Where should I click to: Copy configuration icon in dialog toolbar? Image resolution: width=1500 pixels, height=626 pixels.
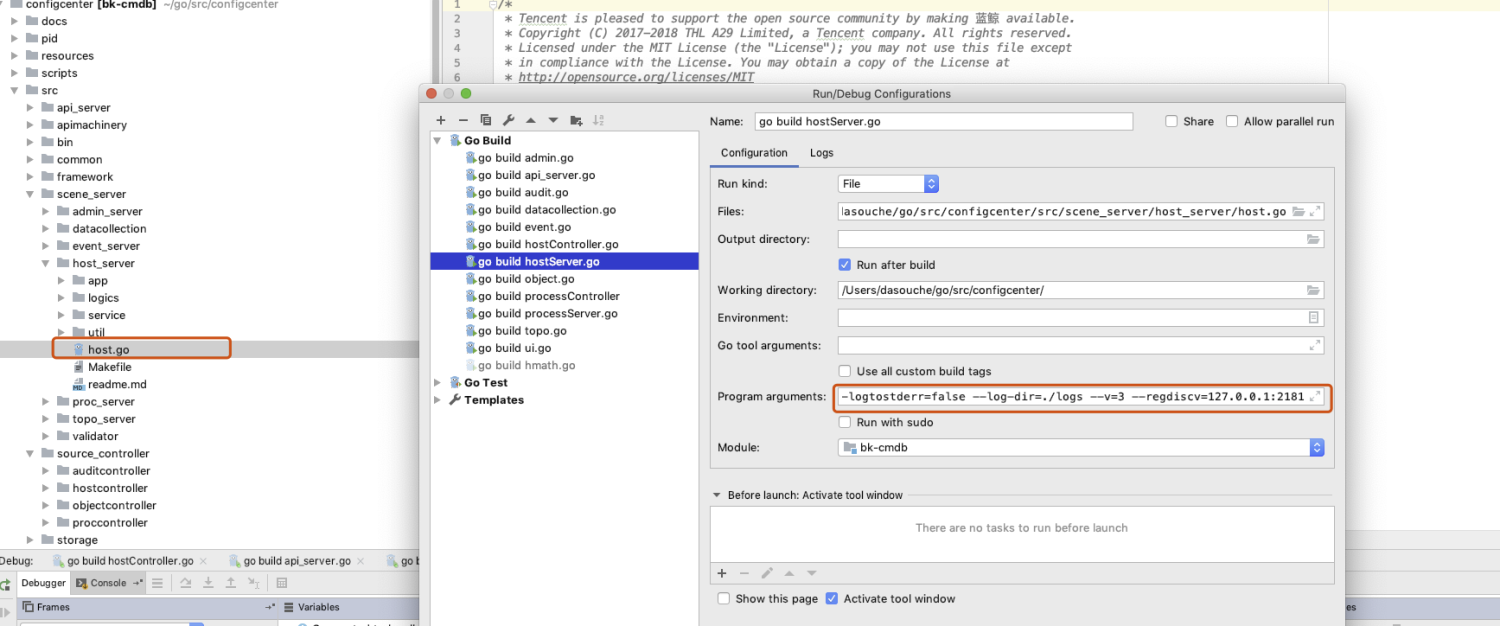486,120
